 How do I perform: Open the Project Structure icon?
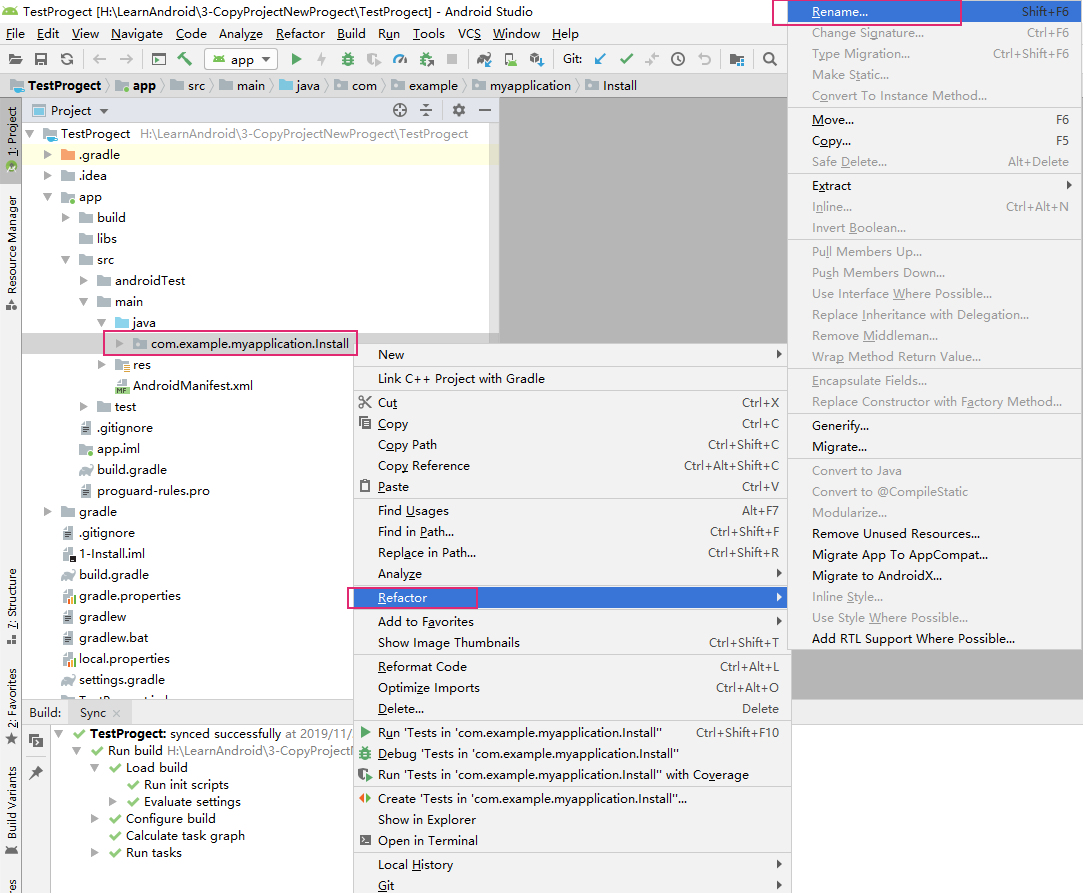click(x=737, y=59)
